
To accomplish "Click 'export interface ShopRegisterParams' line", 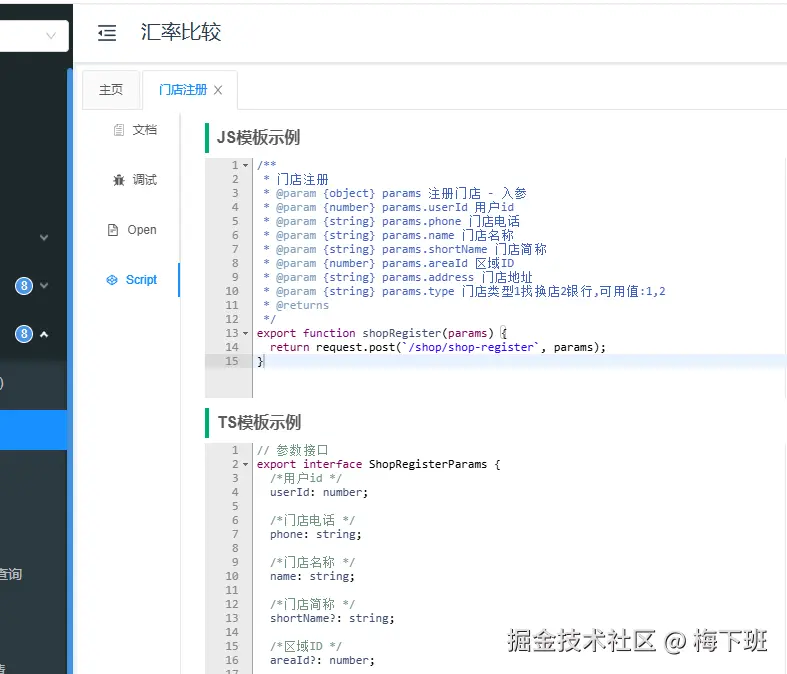I will point(378,464).
